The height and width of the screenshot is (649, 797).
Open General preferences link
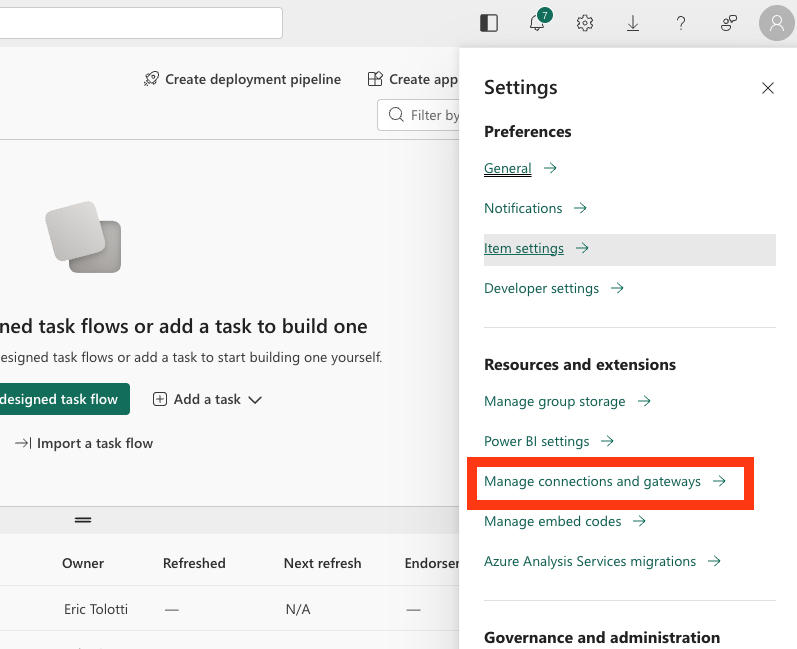click(507, 169)
